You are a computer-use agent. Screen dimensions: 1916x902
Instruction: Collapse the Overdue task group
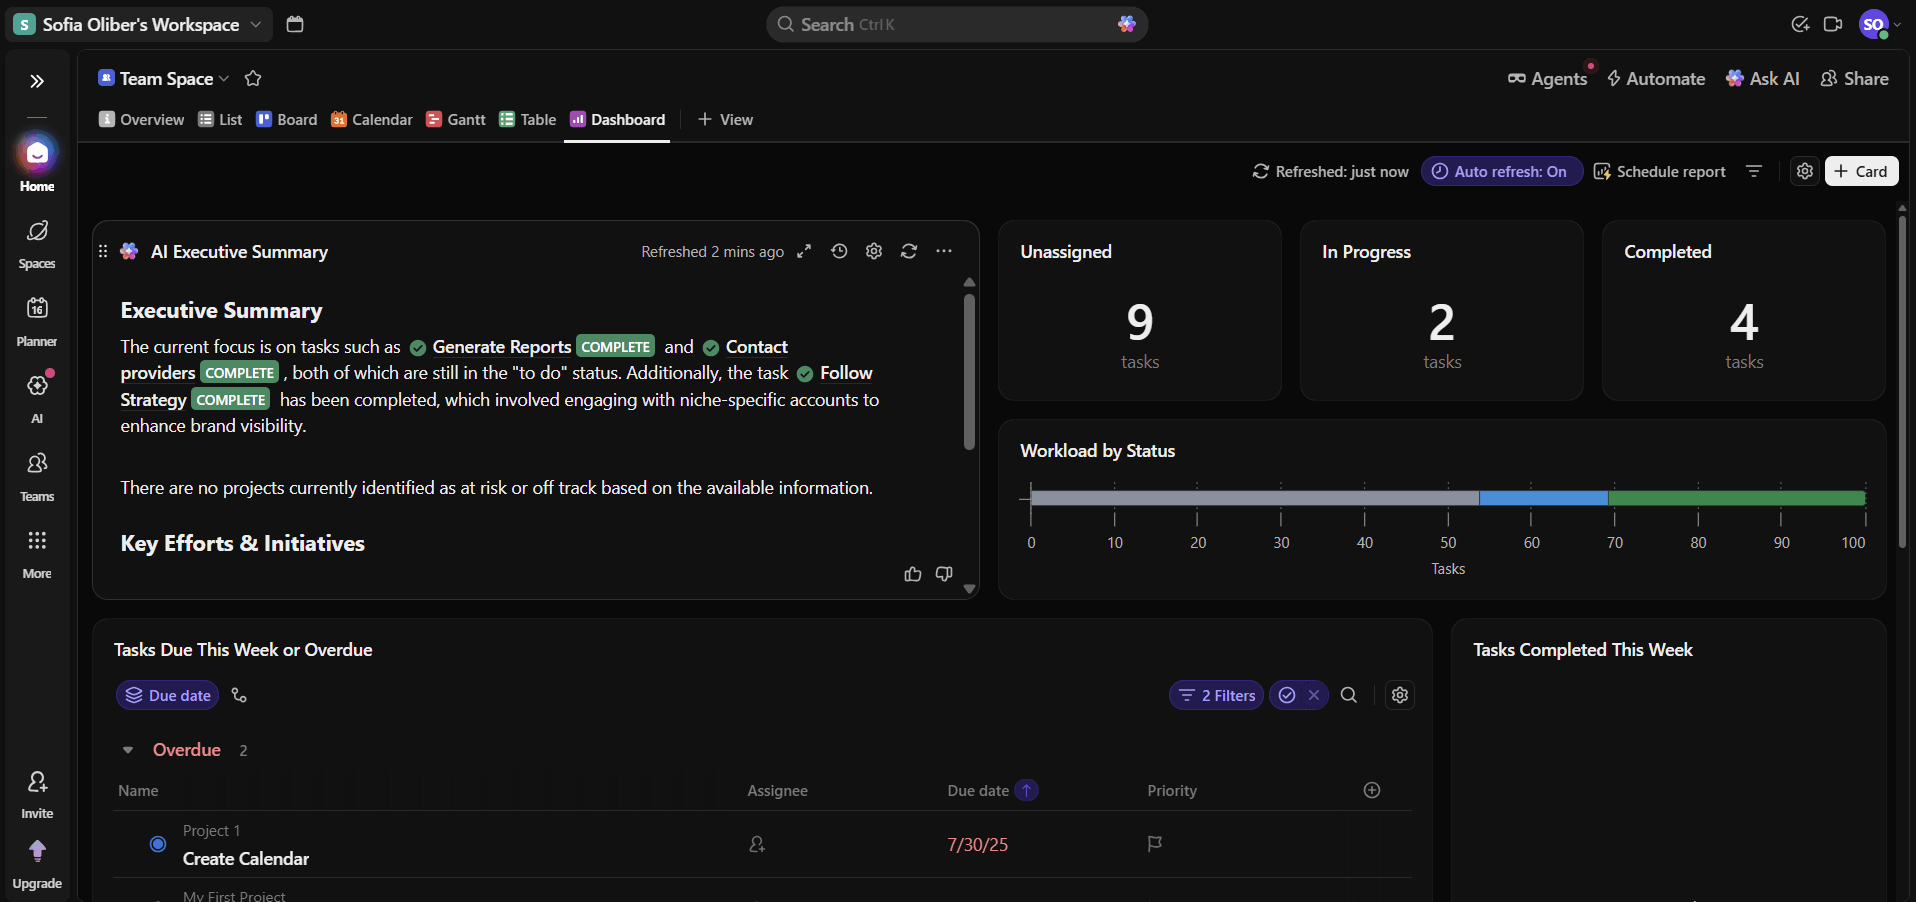(x=128, y=750)
